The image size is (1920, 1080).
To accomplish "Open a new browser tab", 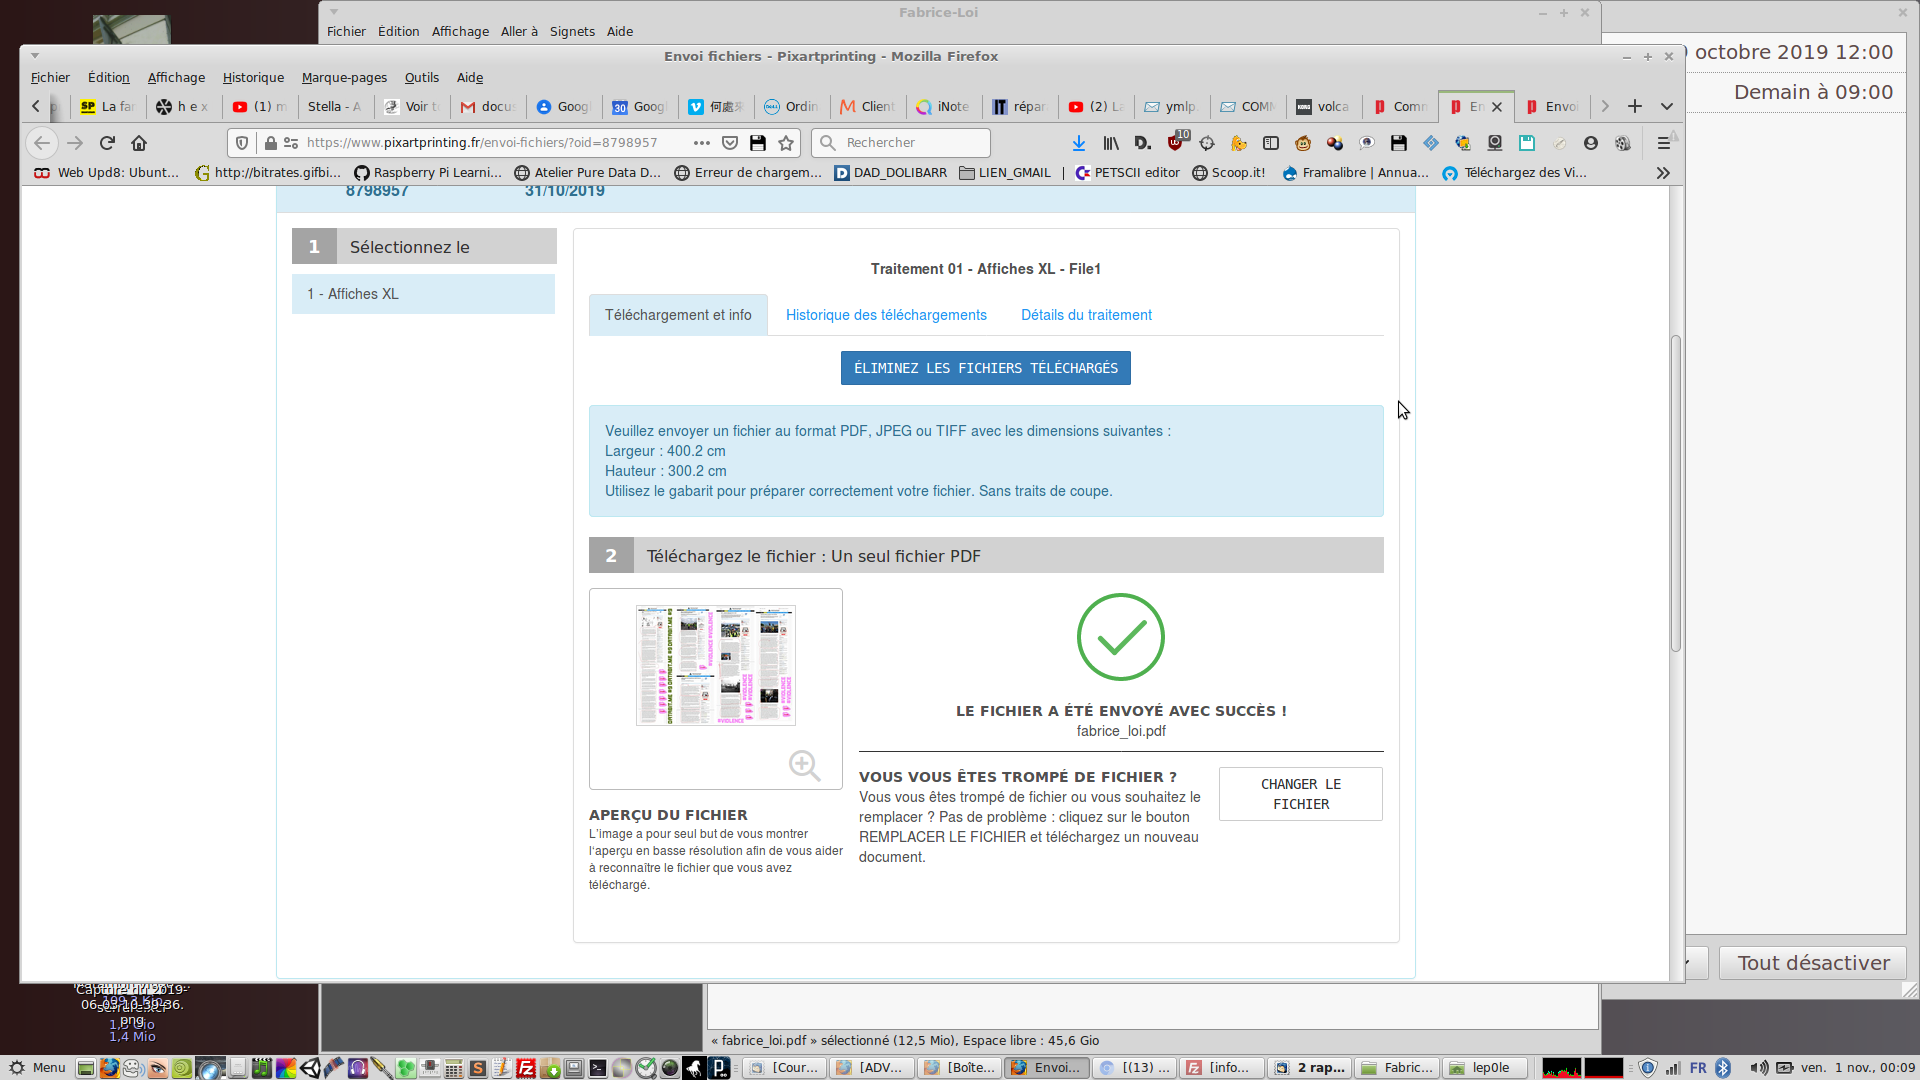I will [x=1635, y=106].
